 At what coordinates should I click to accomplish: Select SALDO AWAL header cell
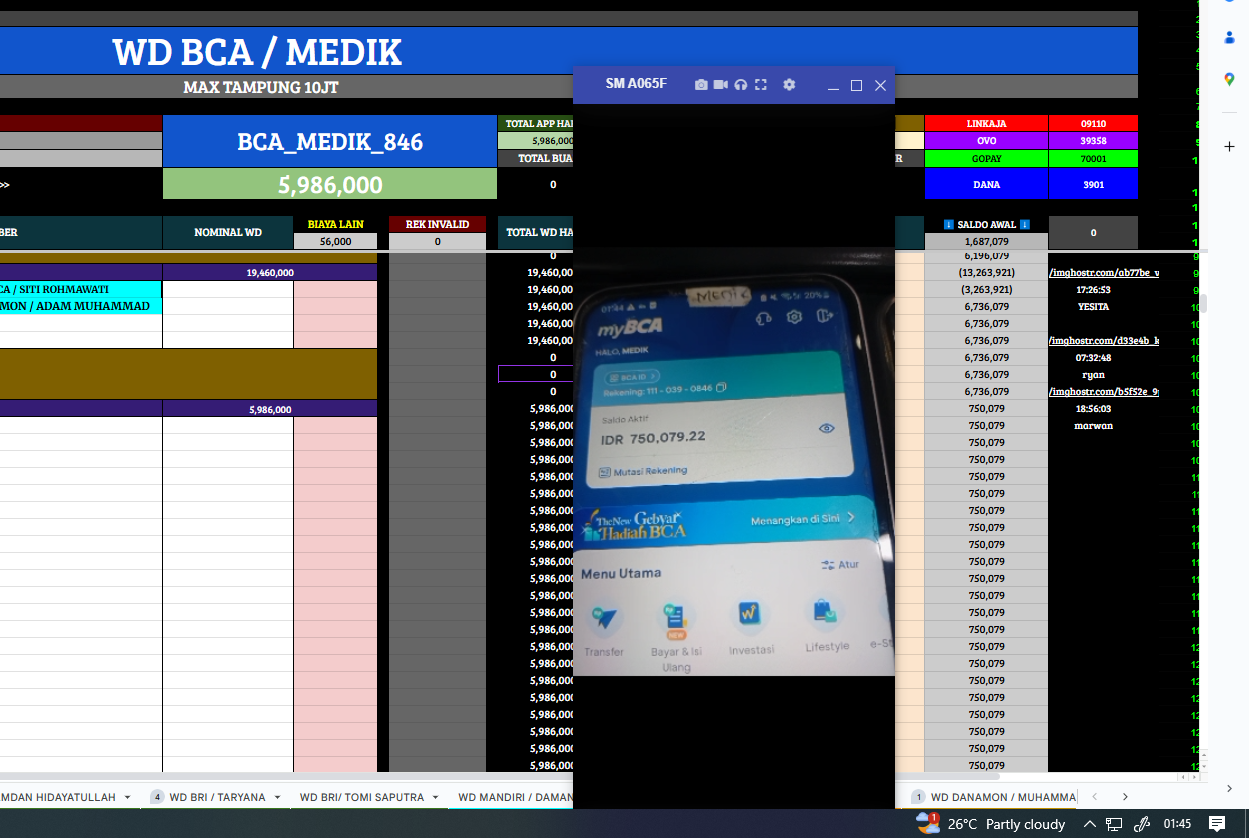[x=986, y=224]
